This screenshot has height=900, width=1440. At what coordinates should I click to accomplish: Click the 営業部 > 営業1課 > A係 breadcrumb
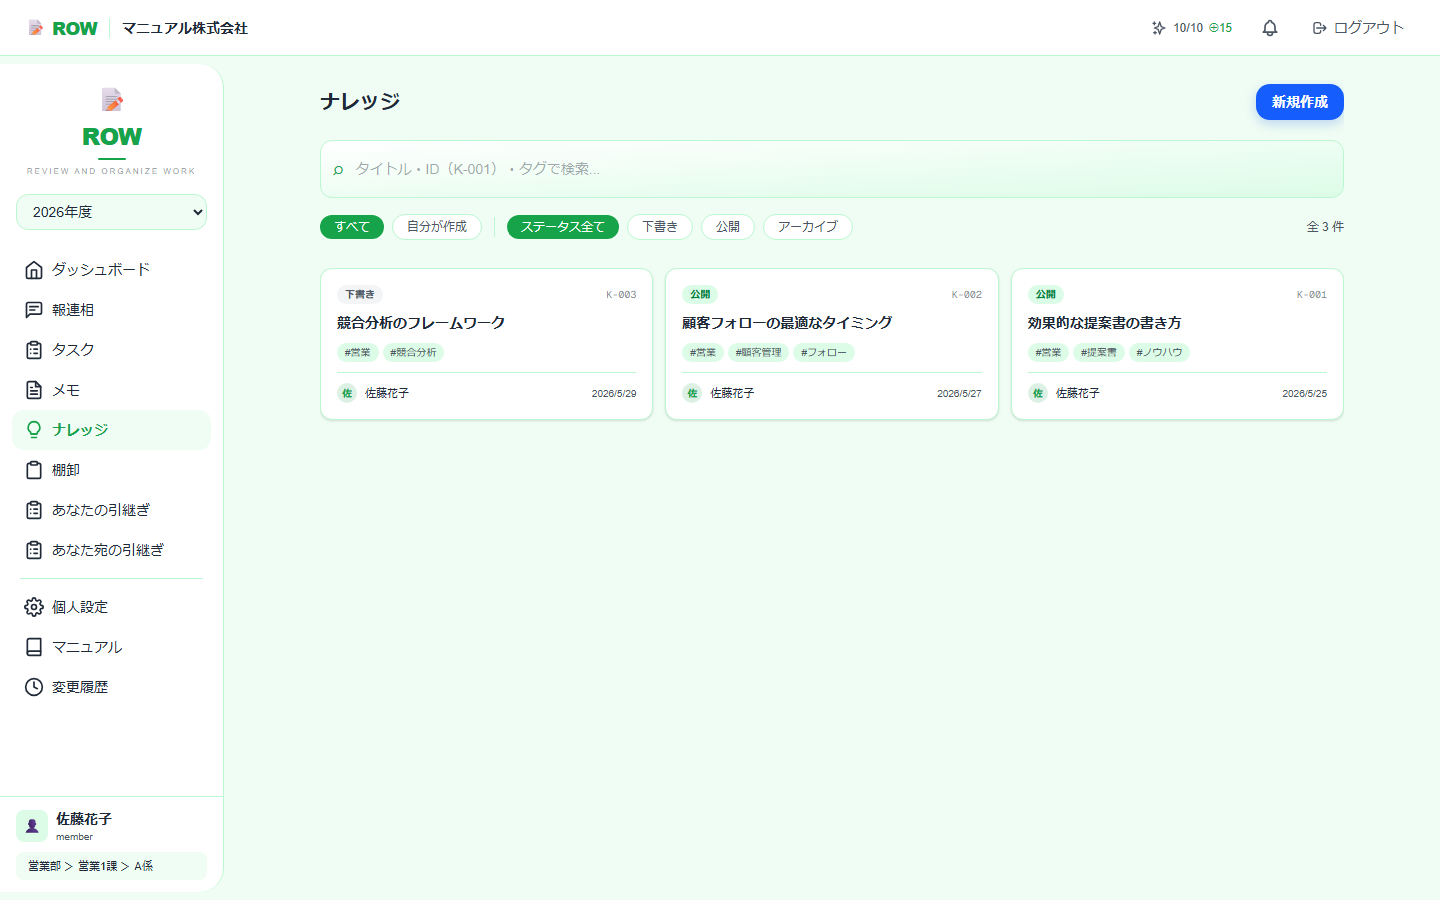[x=111, y=866]
